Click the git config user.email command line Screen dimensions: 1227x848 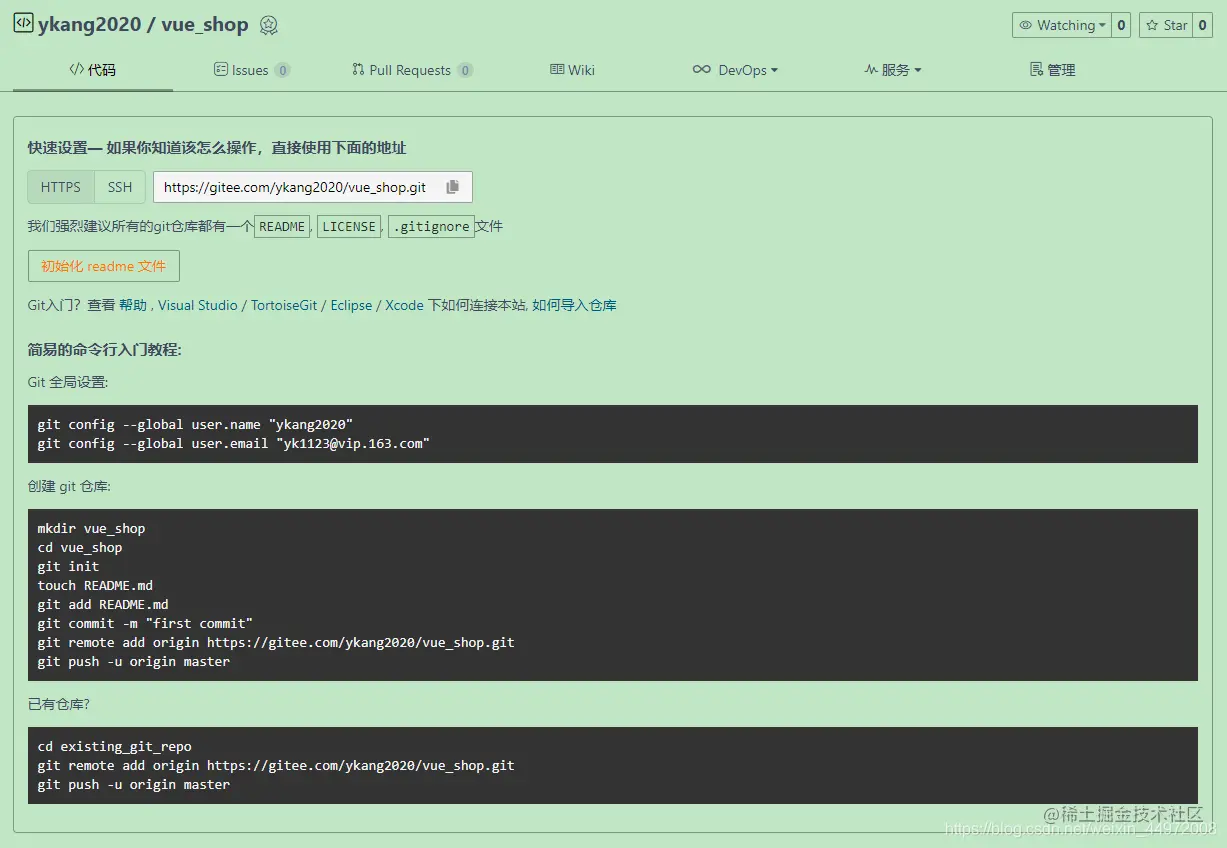click(x=234, y=443)
